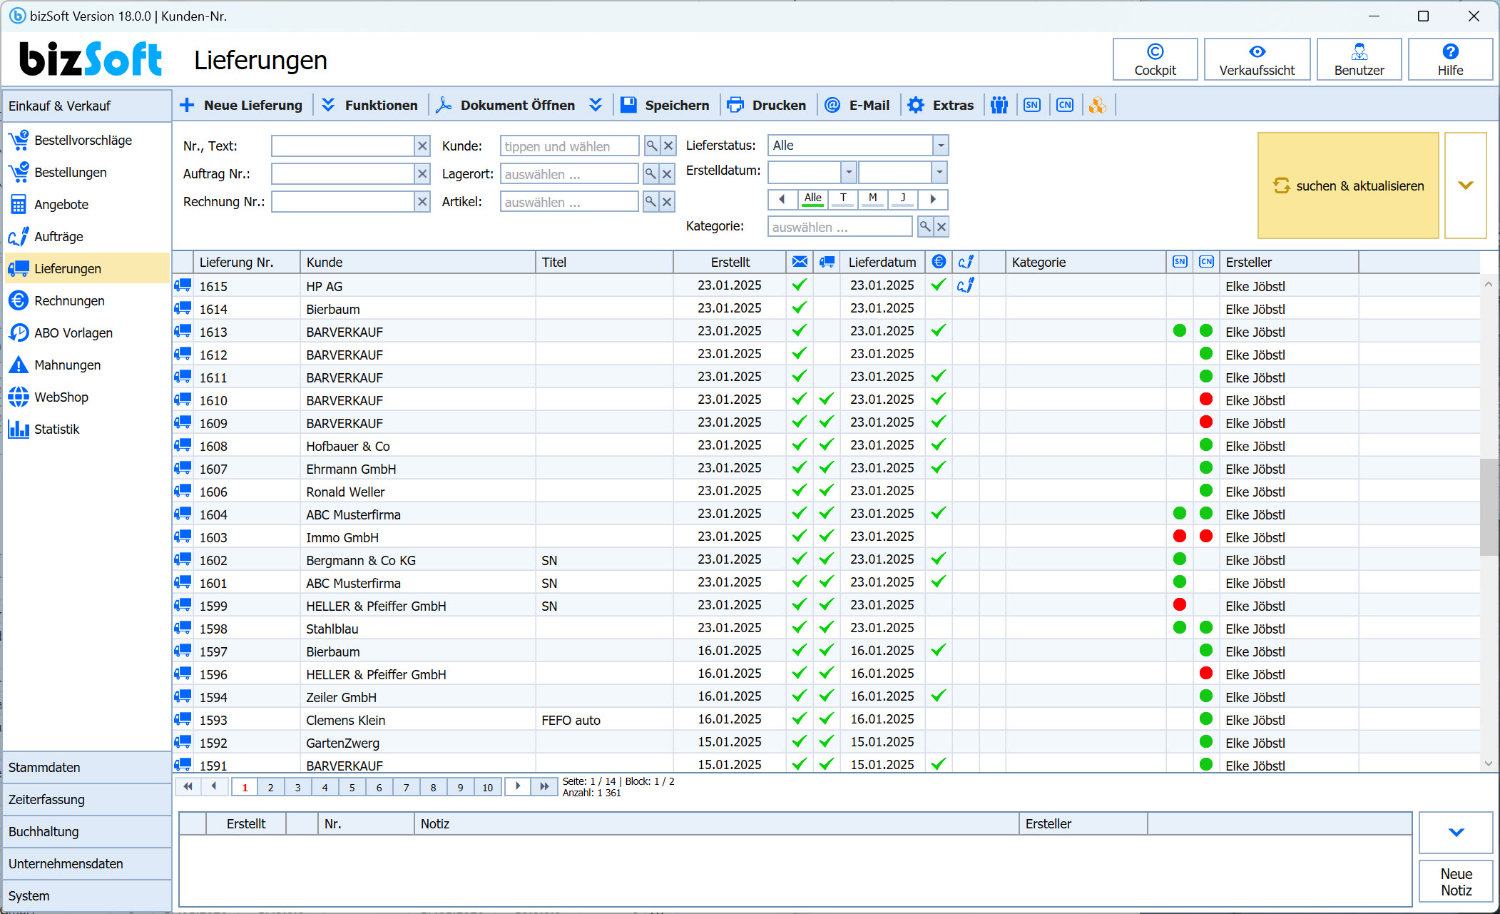Screen dimensions: 1500x914
Task: Click the green SN status dot in row 1613
Action: (1180, 330)
